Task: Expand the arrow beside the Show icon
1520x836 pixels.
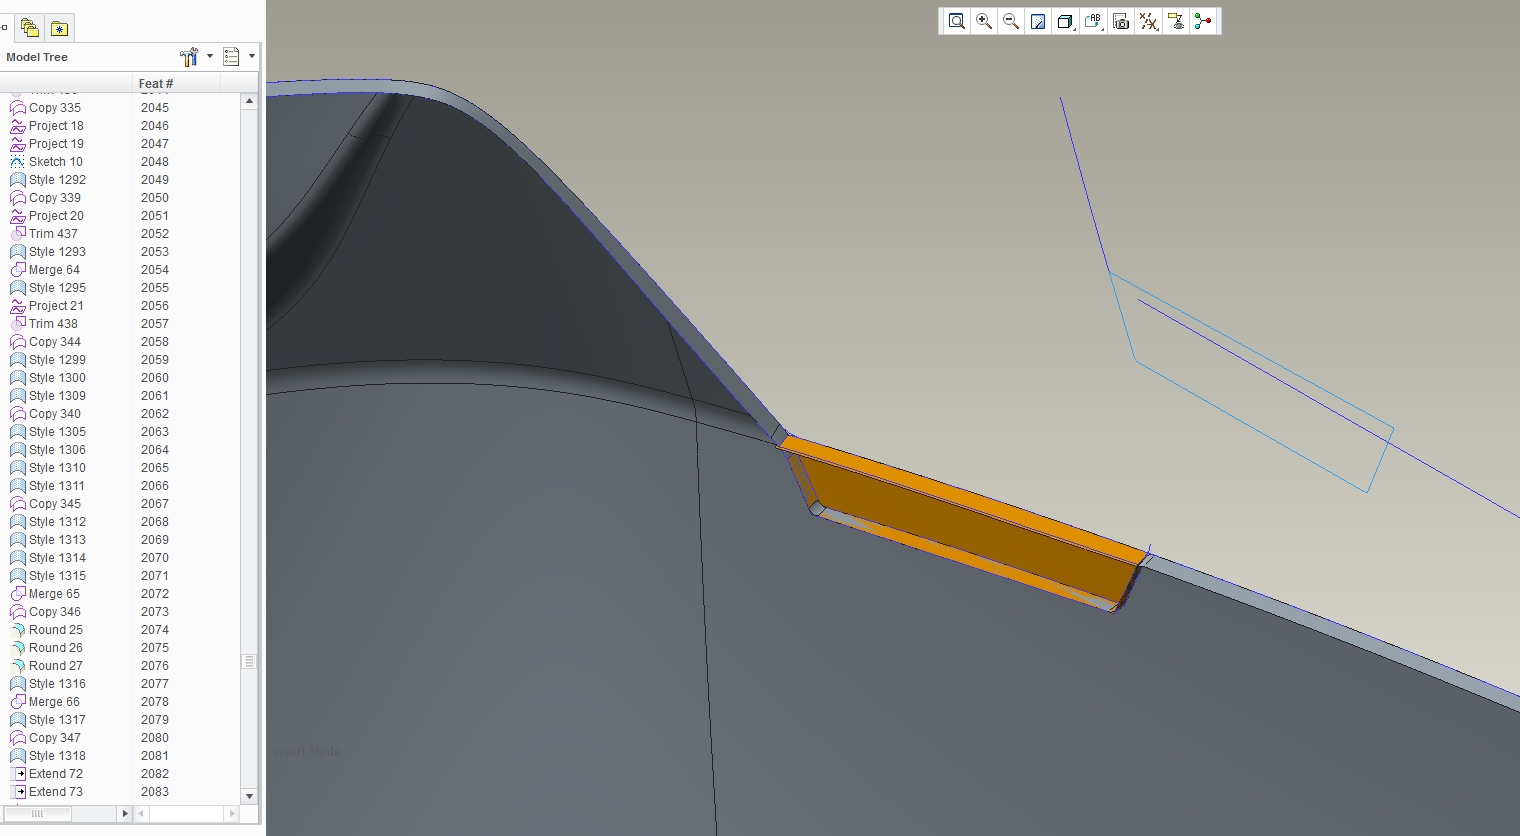Action: [x=252, y=57]
